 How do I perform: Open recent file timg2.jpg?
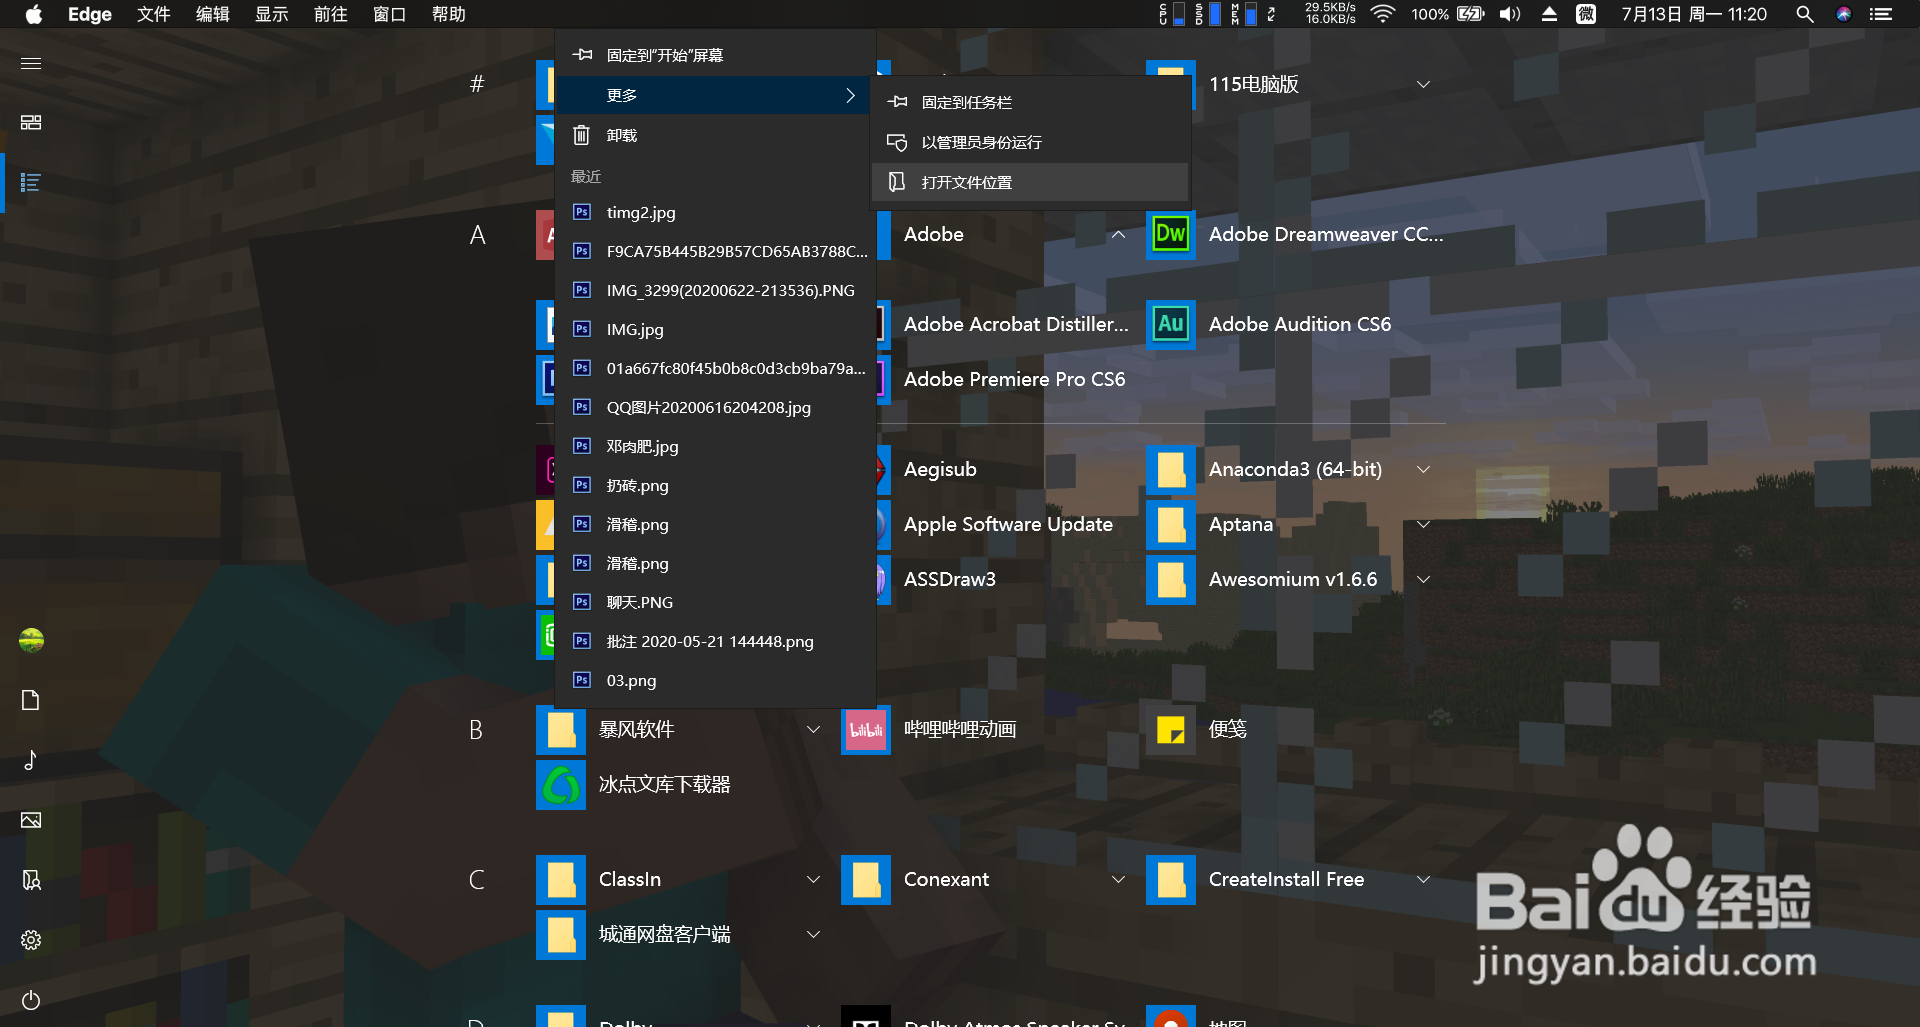[715, 212]
